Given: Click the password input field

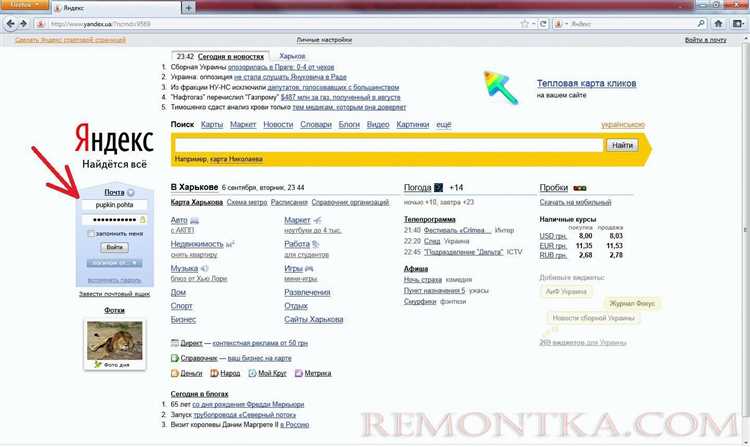Looking at the screenshot, I should (114, 220).
